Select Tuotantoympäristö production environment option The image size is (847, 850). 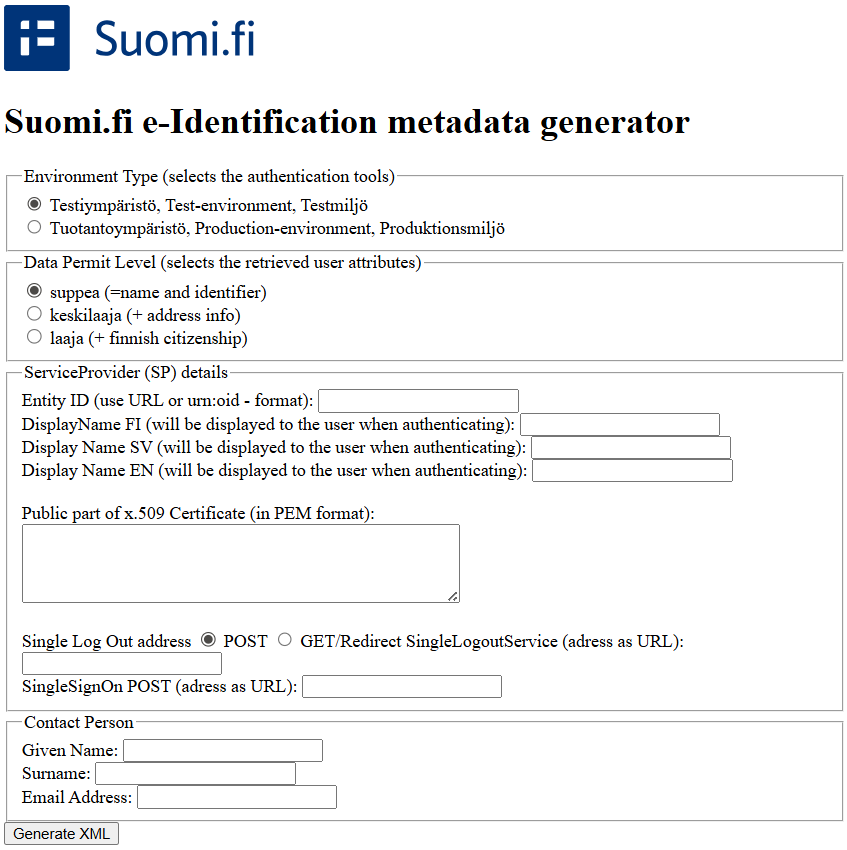click(35, 228)
